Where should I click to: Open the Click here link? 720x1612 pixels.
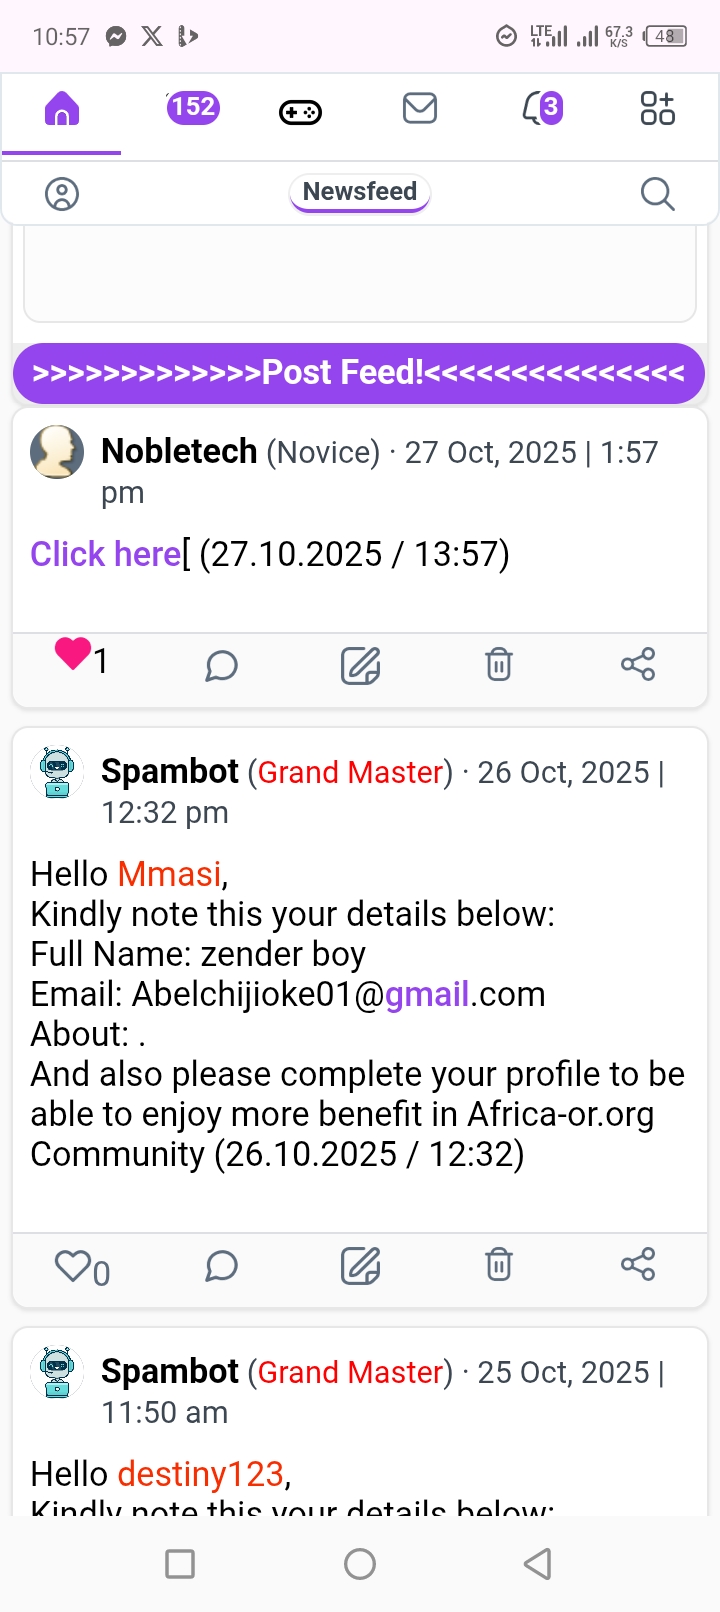coord(105,554)
